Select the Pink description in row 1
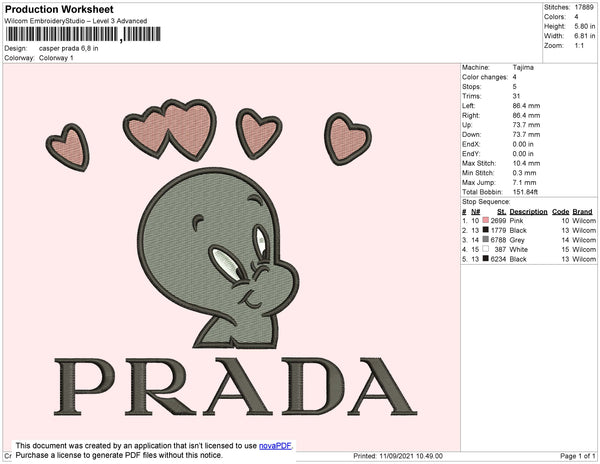This screenshot has height=464, width=600. pyautogui.click(x=516, y=221)
